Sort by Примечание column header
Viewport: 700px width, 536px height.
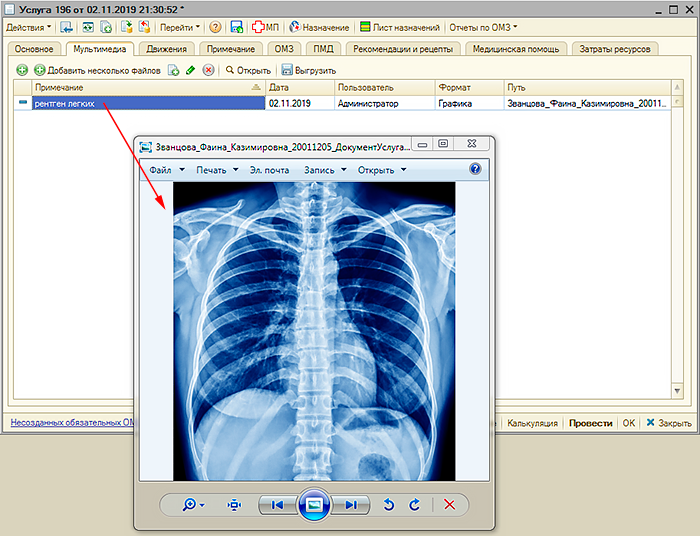click(x=140, y=88)
